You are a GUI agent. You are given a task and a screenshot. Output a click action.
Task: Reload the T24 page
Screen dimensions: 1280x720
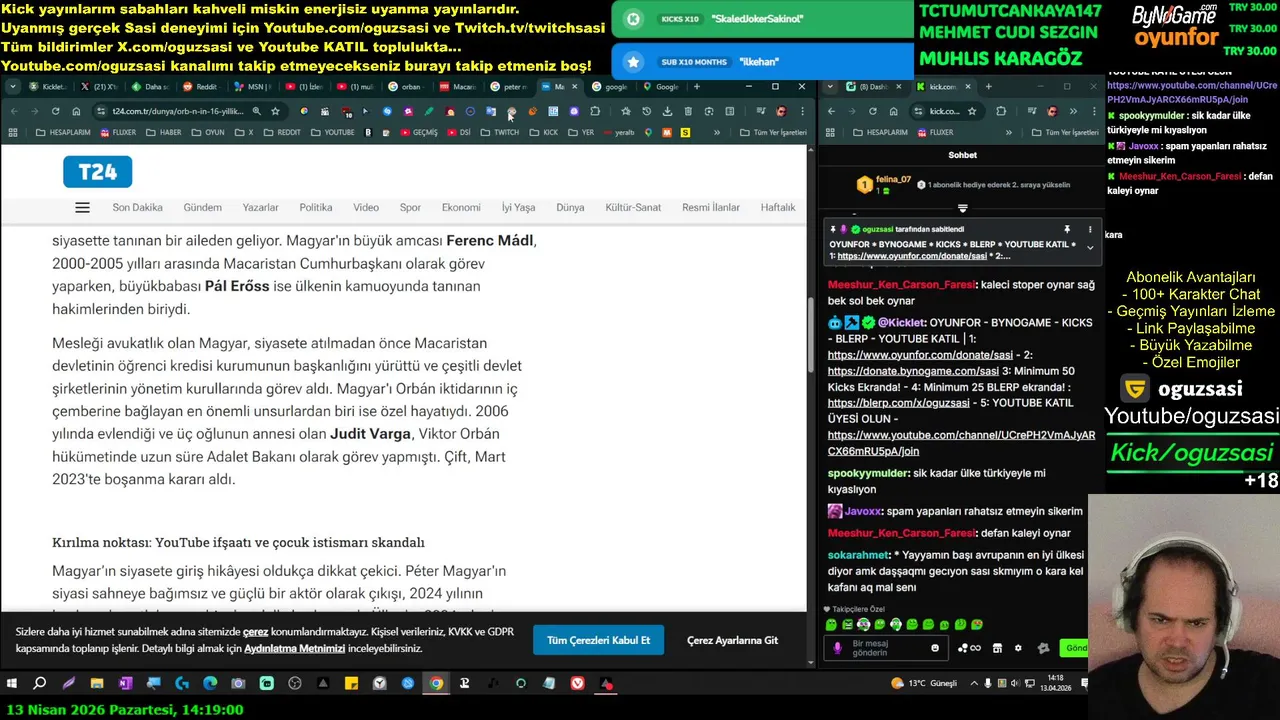coord(55,111)
